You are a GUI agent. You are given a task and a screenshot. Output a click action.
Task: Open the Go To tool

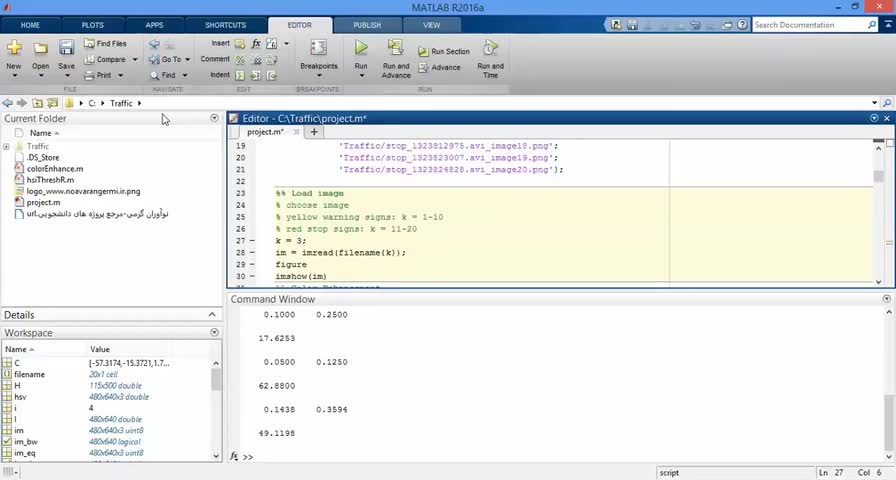pyautogui.click(x=165, y=59)
